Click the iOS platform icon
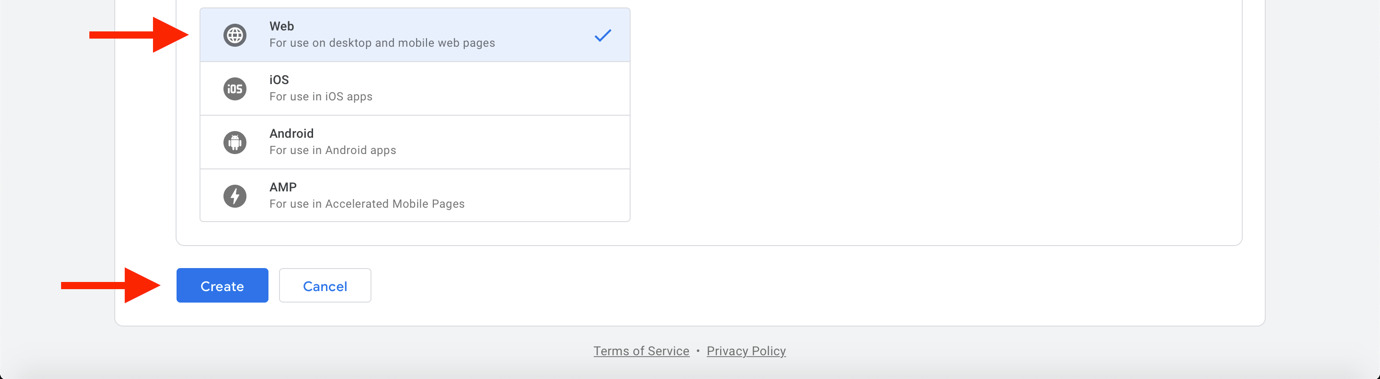 click(235, 89)
